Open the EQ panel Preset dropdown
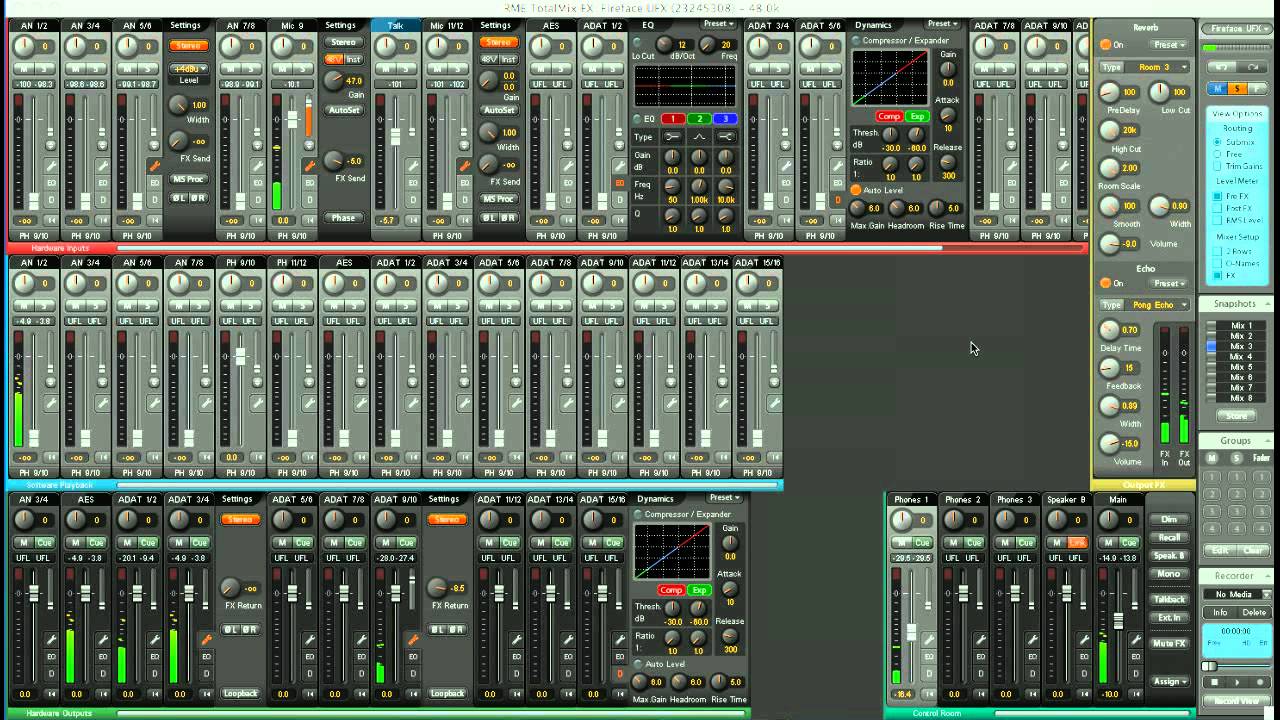 (x=719, y=24)
